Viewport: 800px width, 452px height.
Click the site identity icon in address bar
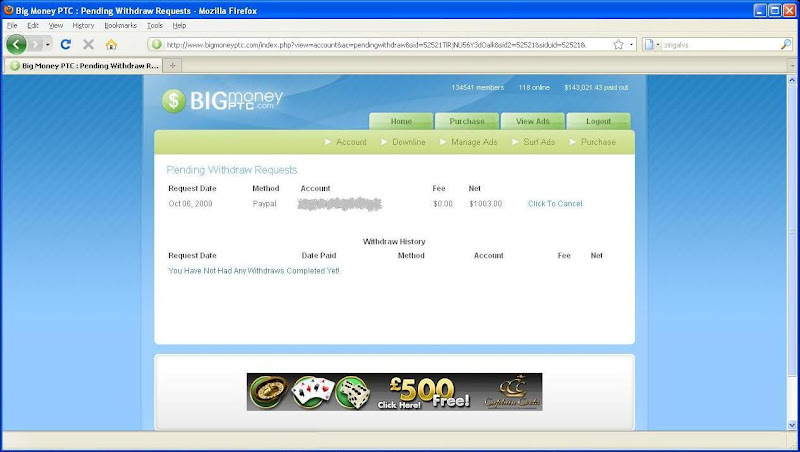coord(157,45)
